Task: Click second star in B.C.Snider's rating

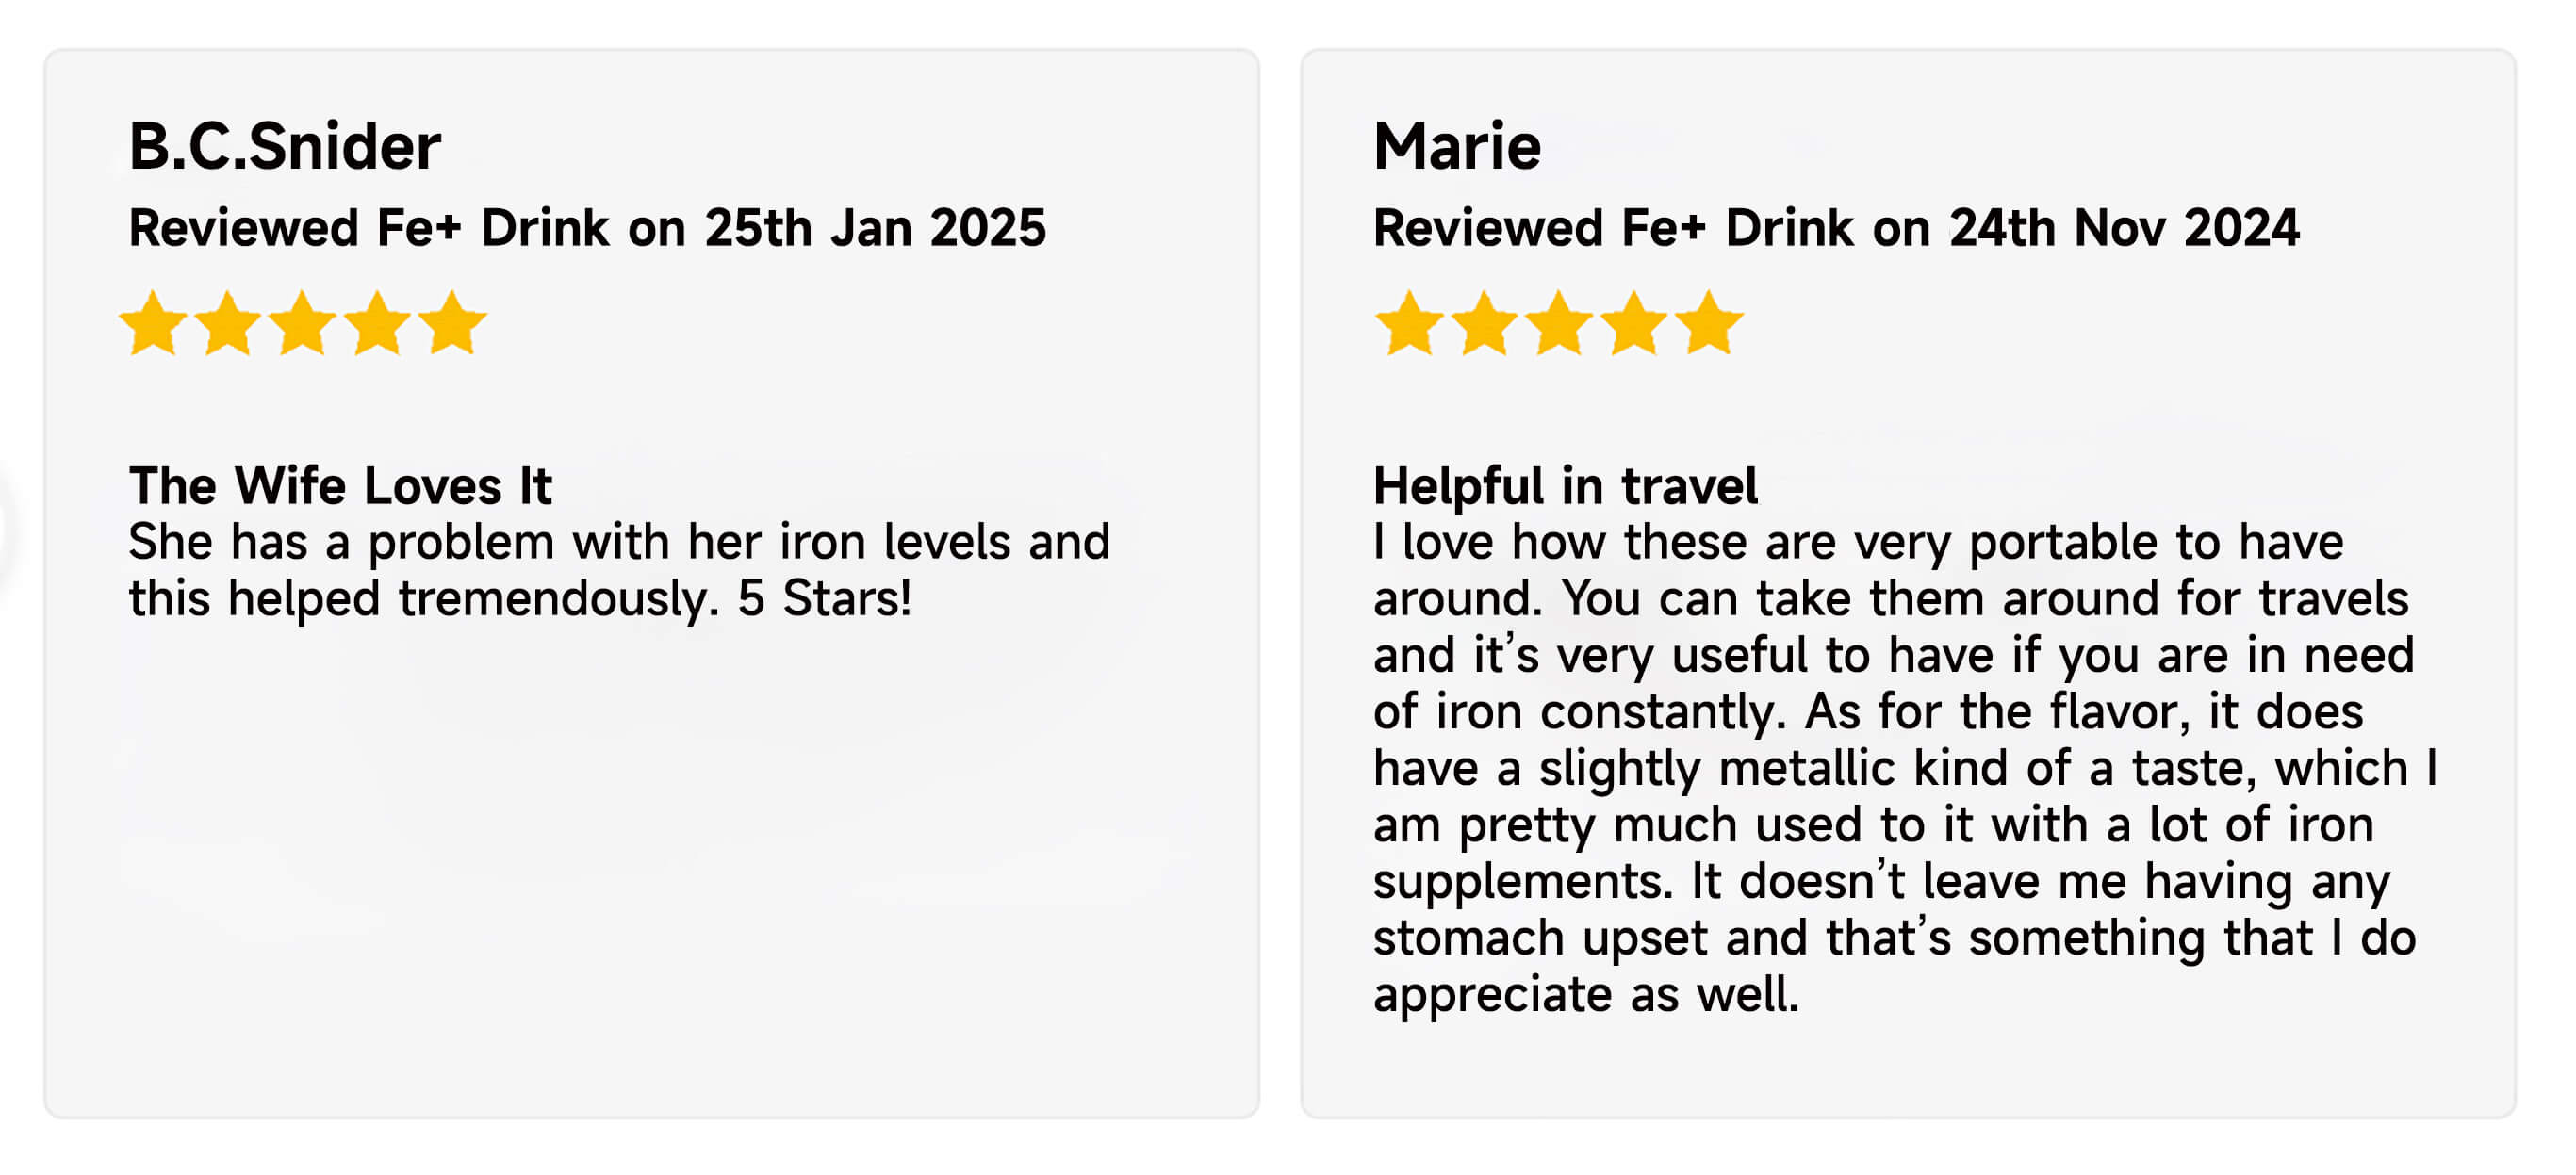Action: coord(228,323)
